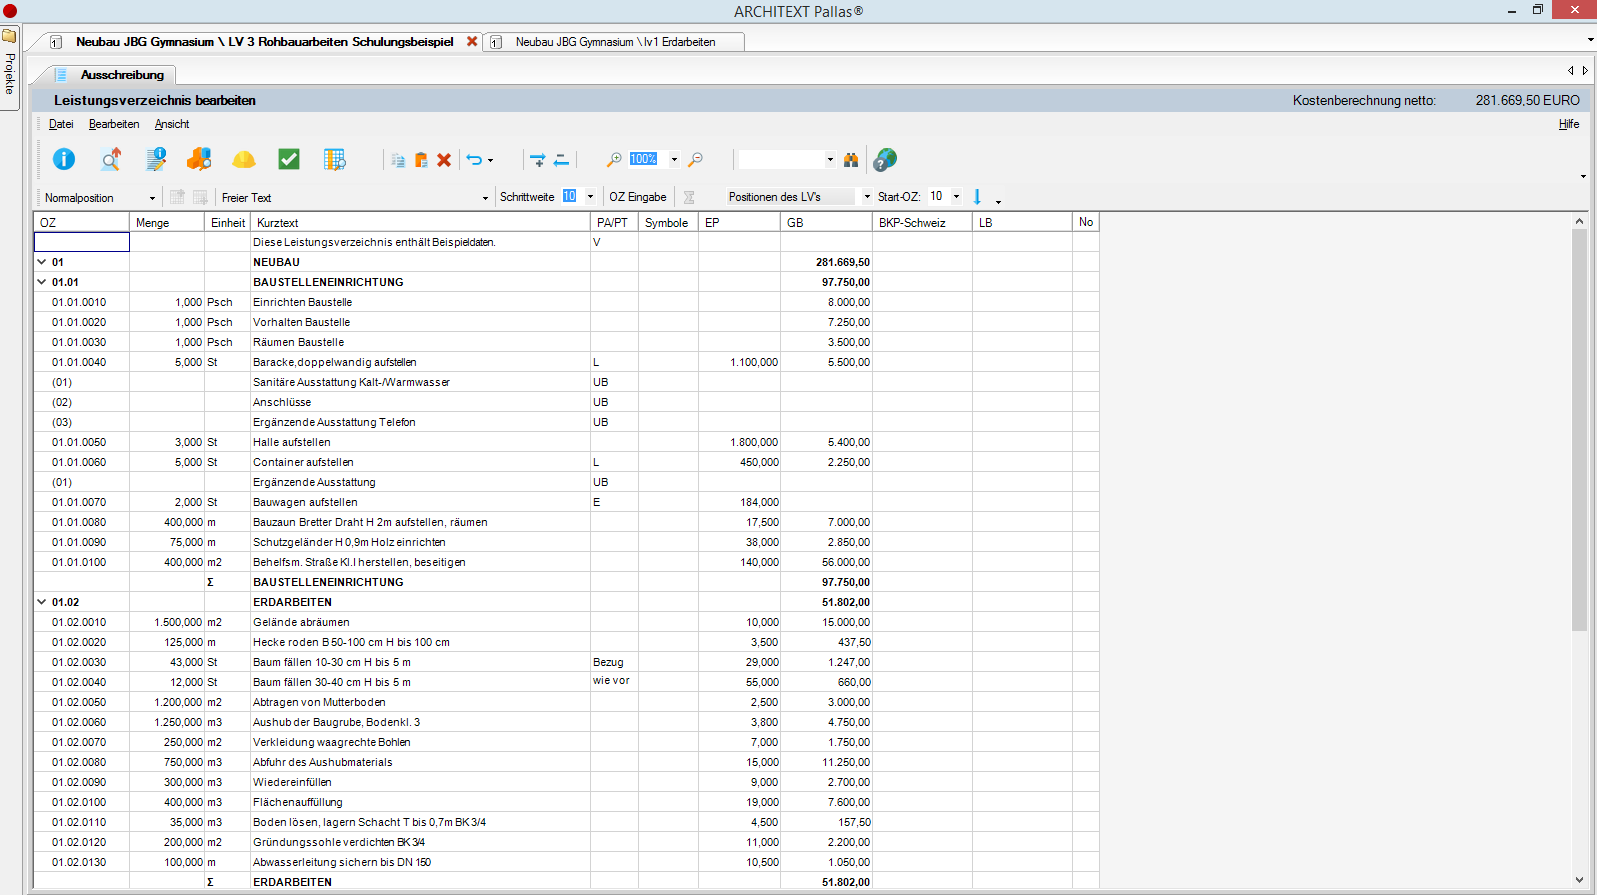Open the Schrittweite value dropdown
Viewport: 1597px width, 895px height.
tap(590, 197)
